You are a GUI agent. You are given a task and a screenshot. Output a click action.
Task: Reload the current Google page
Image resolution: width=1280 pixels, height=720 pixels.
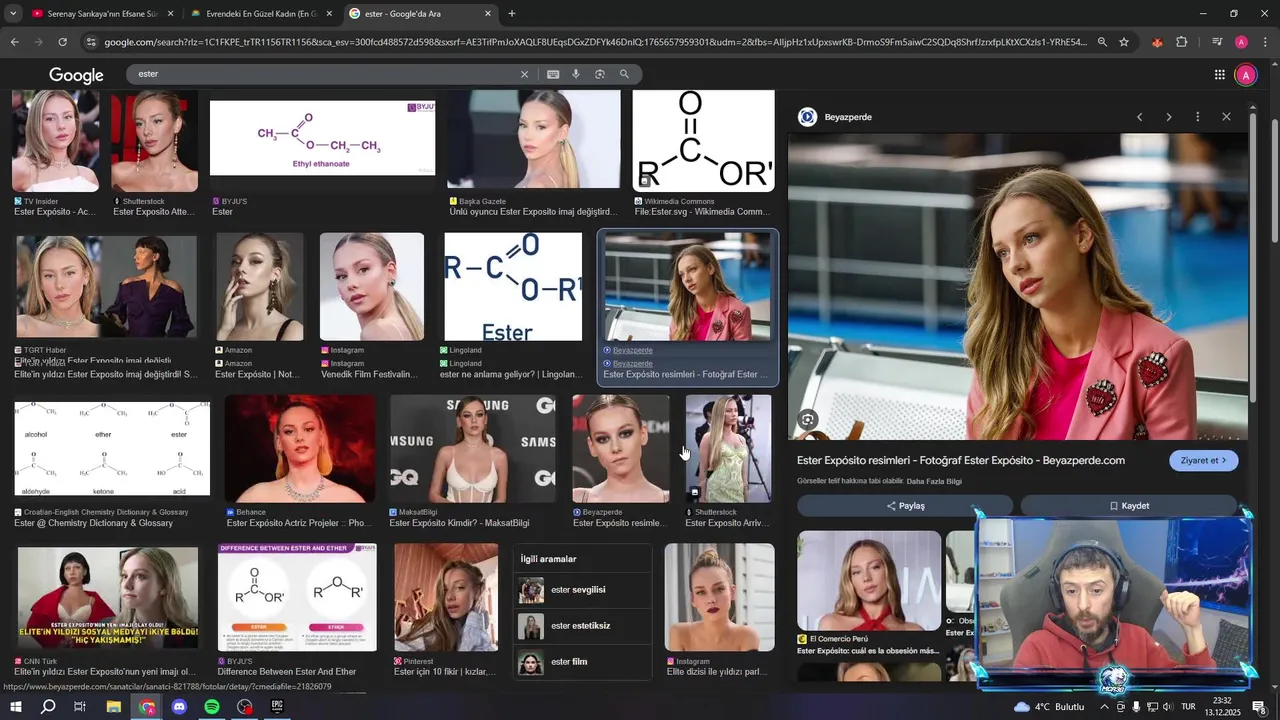pos(62,42)
